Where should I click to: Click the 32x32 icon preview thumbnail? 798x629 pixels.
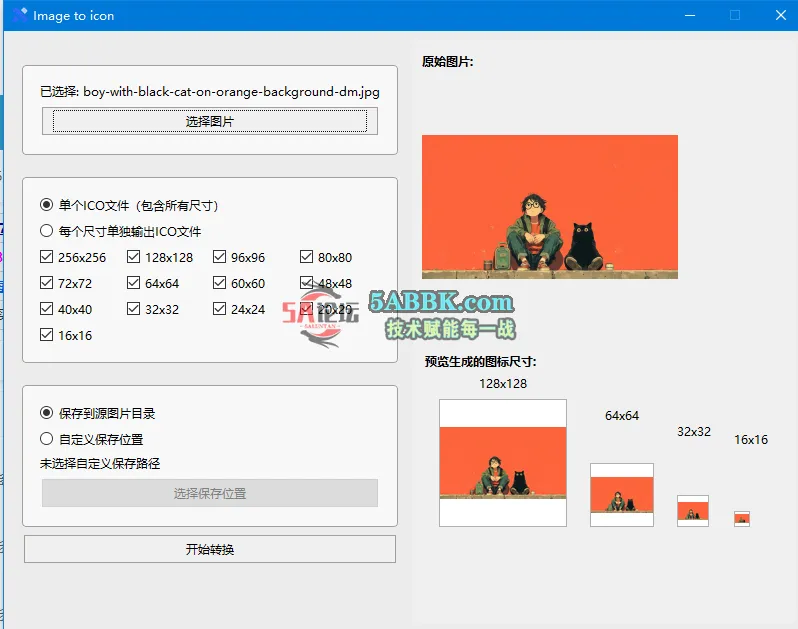coord(693,510)
